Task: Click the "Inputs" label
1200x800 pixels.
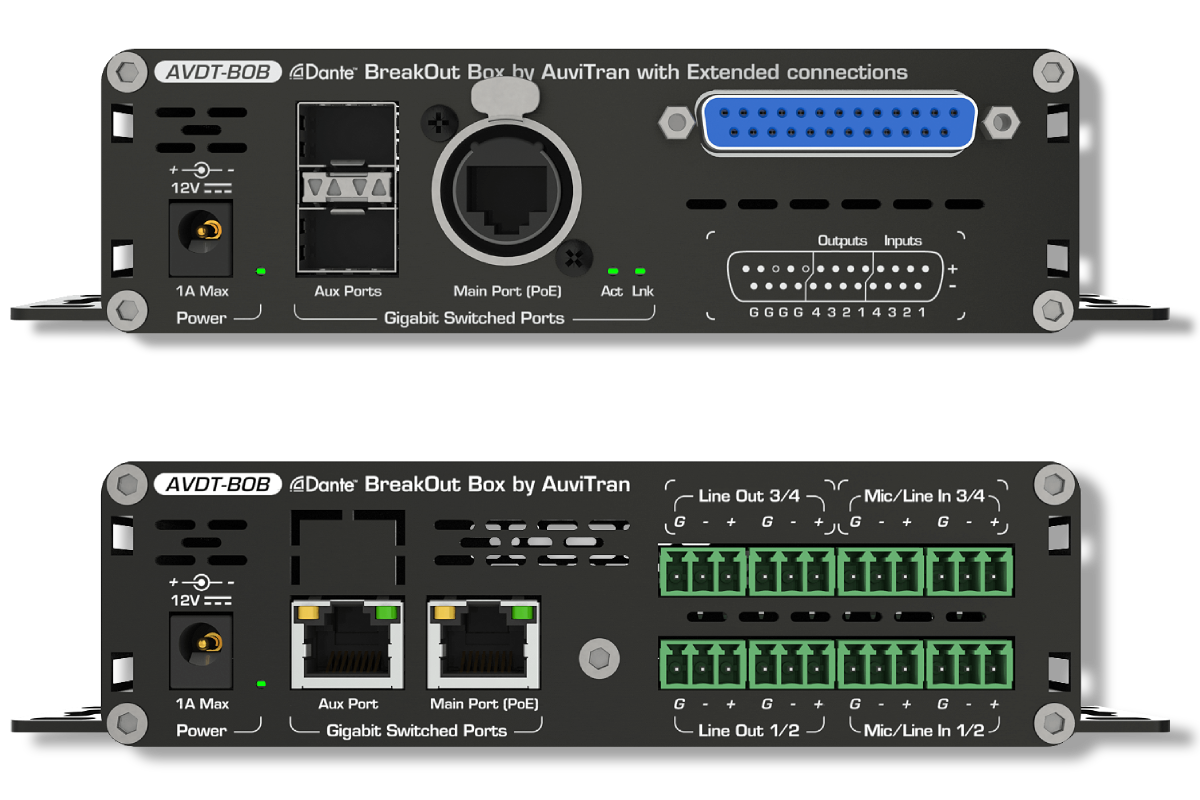Action: pyautogui.click(x=903, y=241)
